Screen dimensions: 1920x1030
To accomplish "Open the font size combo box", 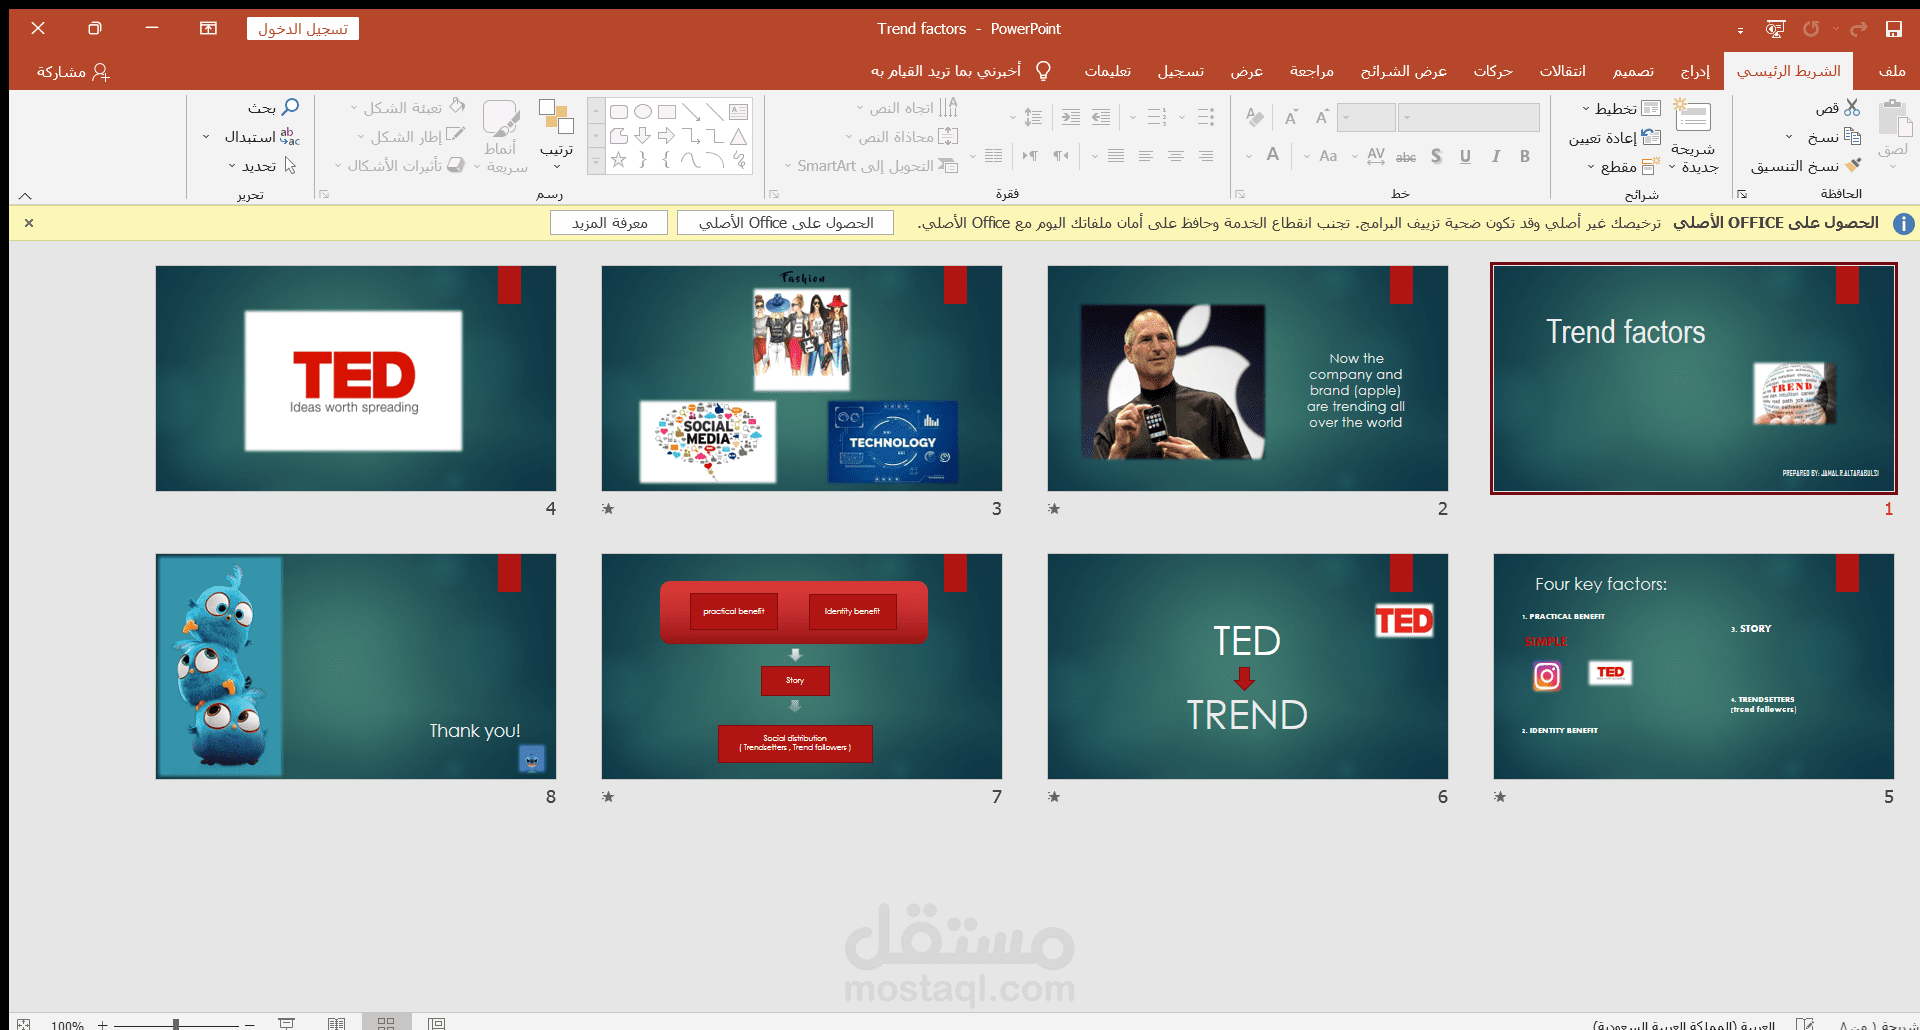I will (1366, 118).
